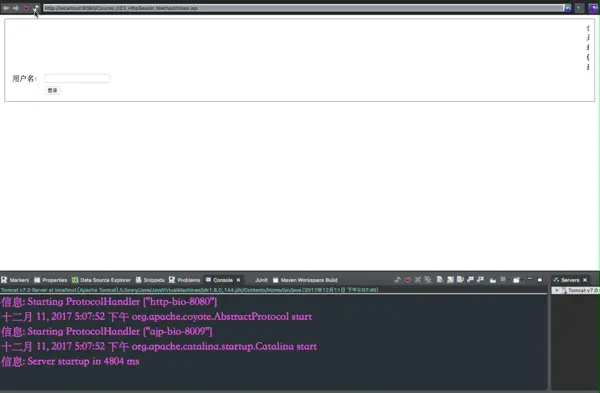Click the localhost:8080 URL address field
This screenshot has width=600, height=393.
(303, 8)
